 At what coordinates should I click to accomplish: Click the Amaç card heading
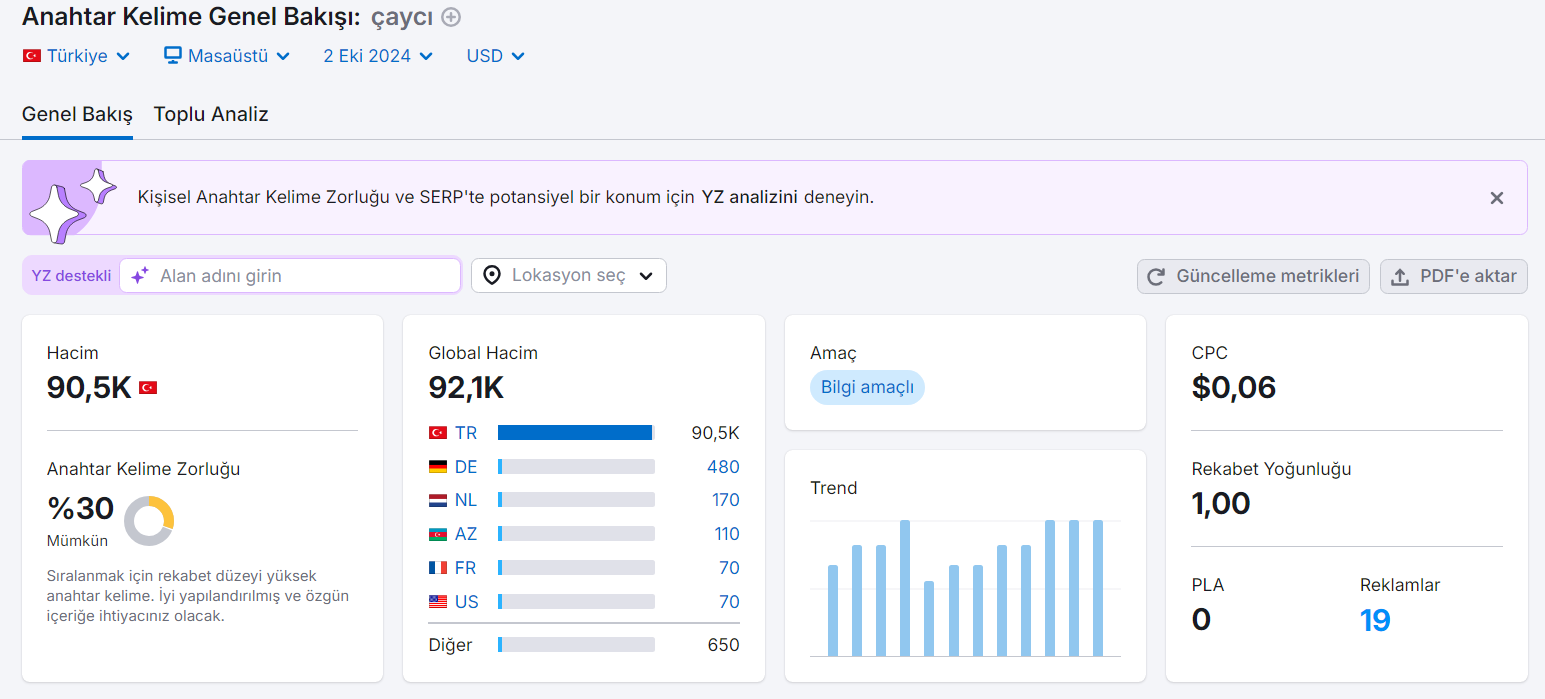coord(833,353)
